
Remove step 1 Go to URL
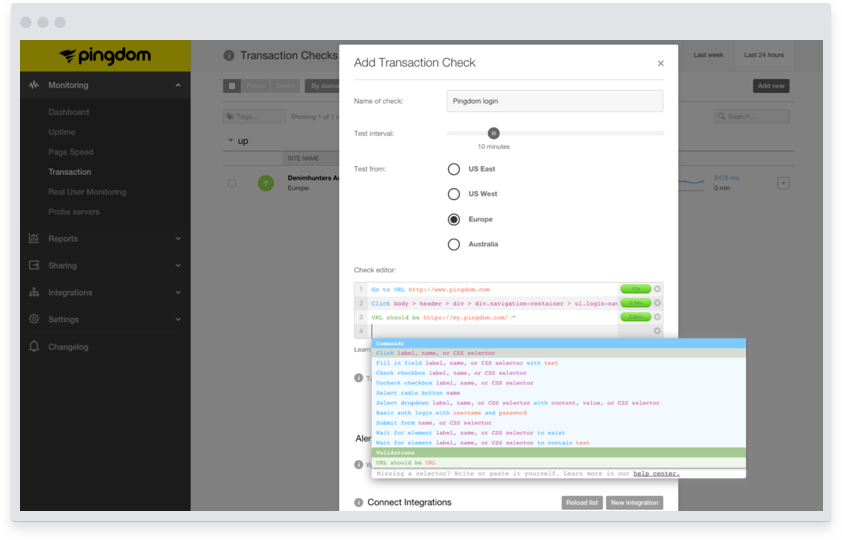657,289
